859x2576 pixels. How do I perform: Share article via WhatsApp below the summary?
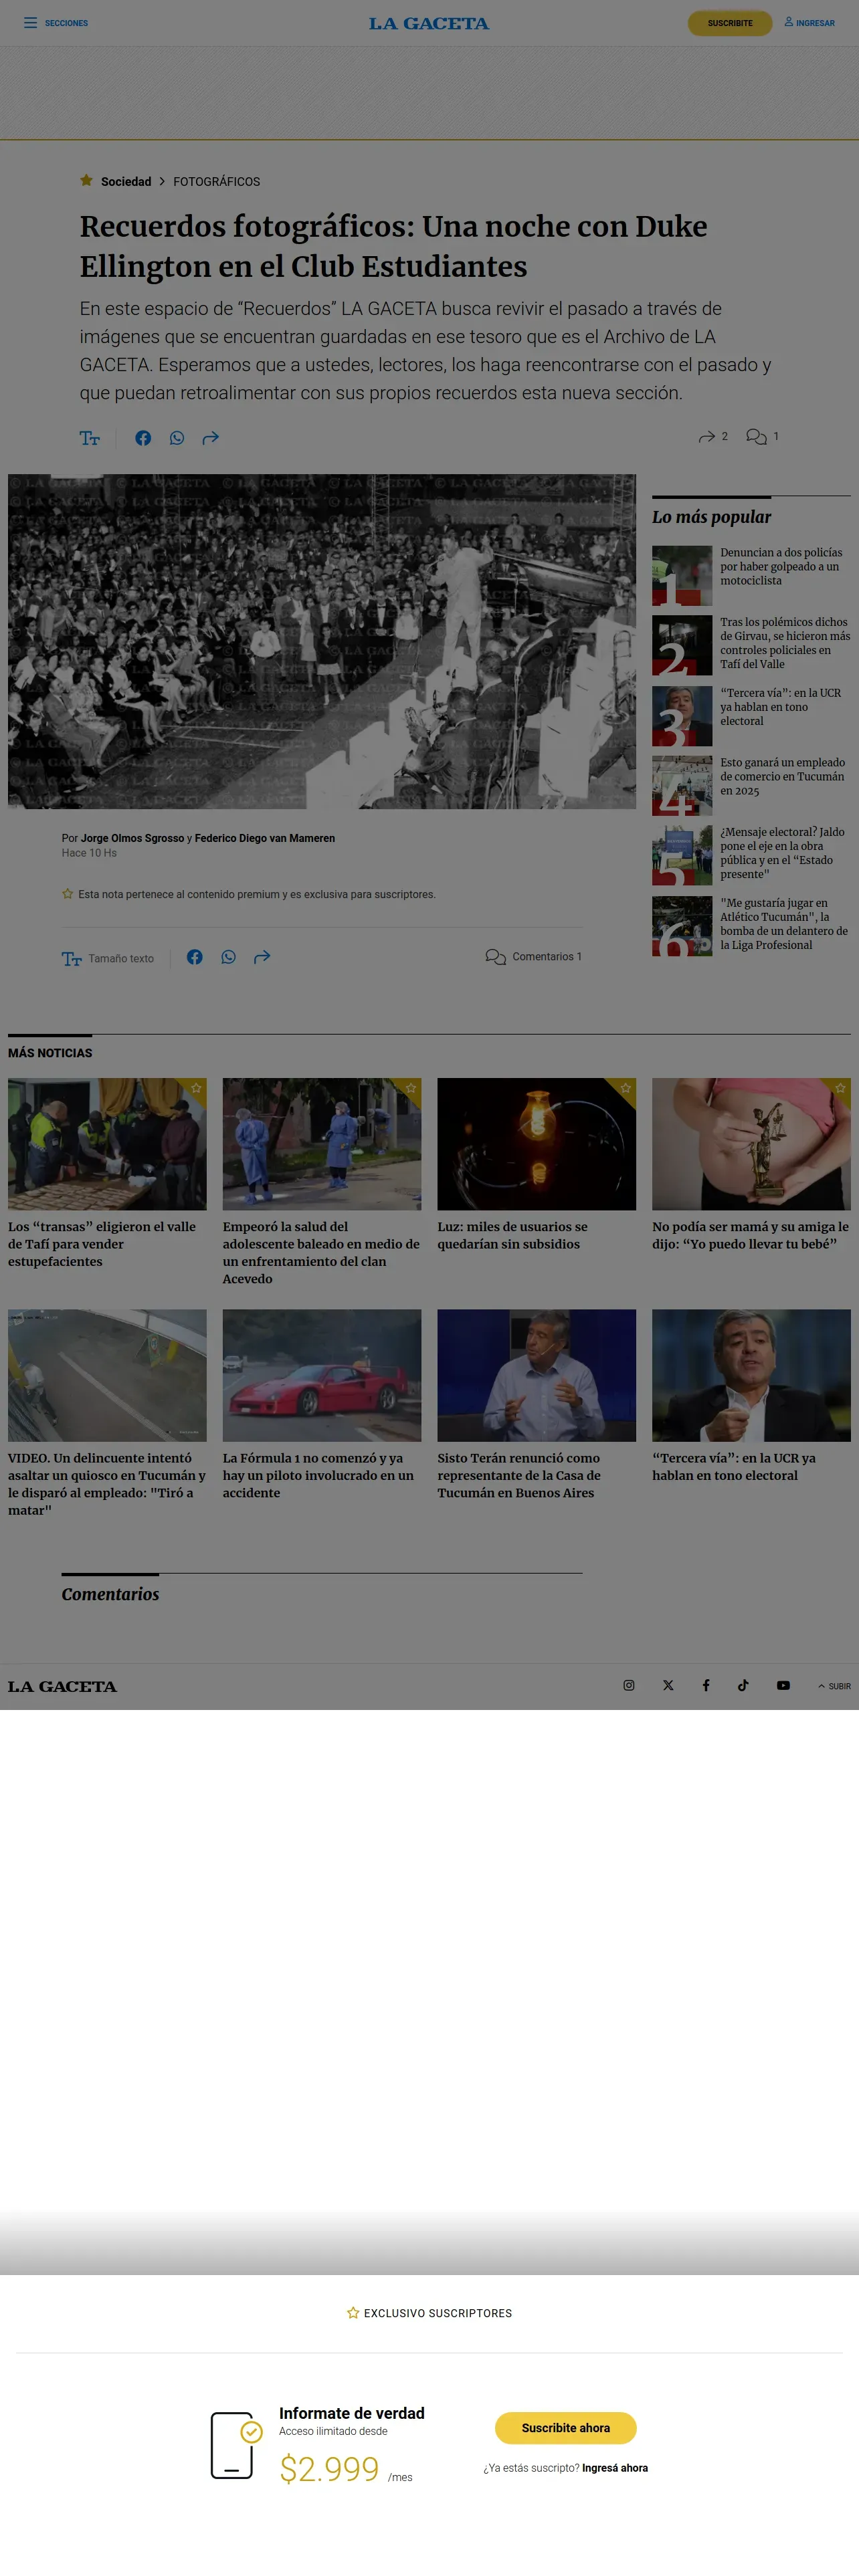click(x=177, y=438)
